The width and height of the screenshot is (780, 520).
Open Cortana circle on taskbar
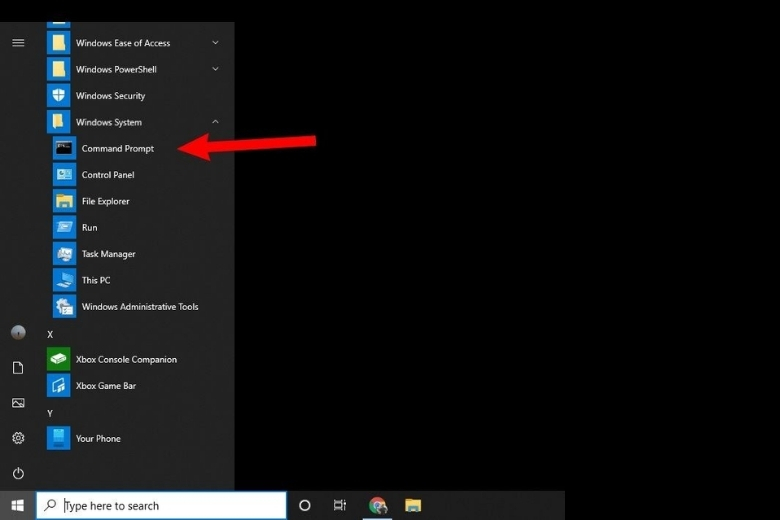pyautogui.click(x=304, y=506)
